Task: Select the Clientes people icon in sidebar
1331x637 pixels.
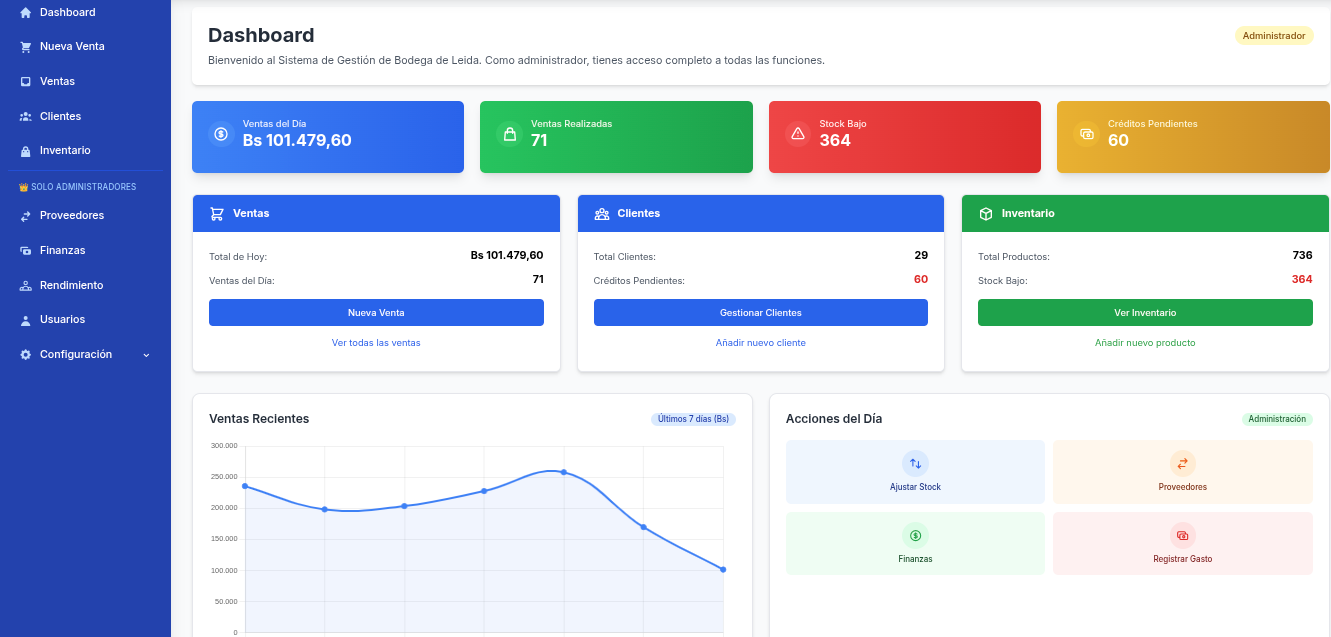Action: pyautogui.click(x=26, y=116)
